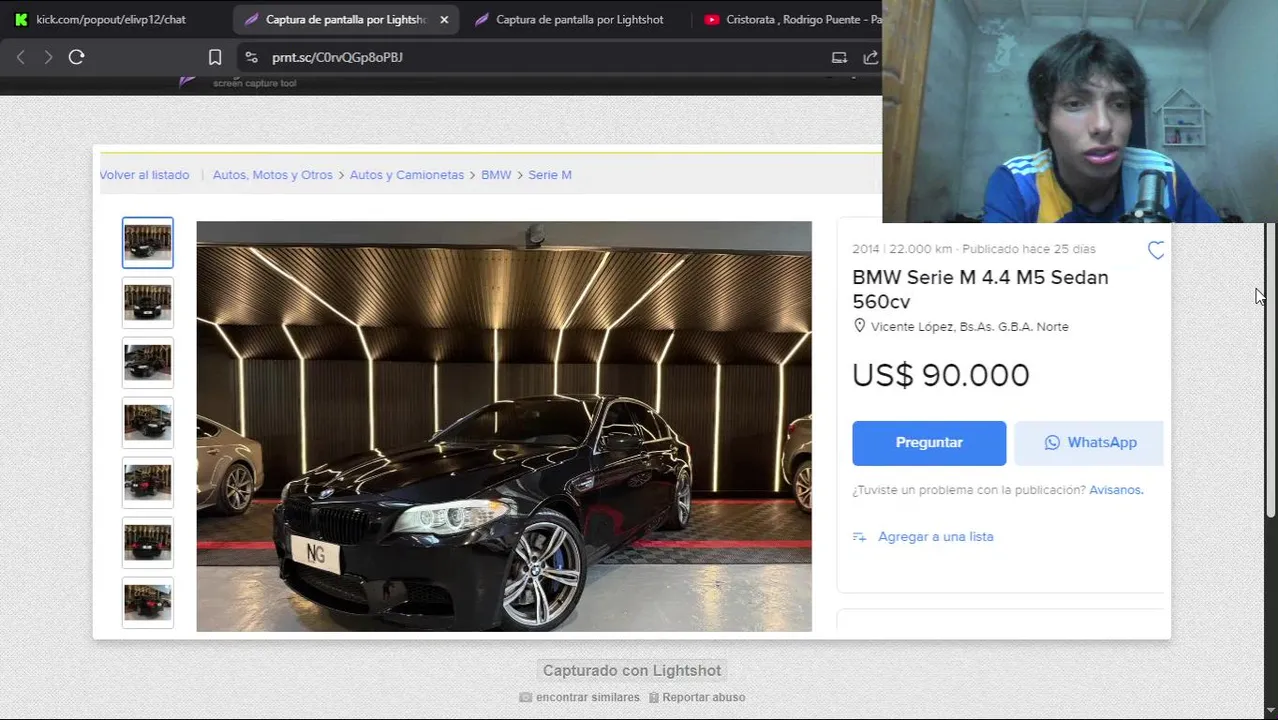The width and height of the screenshot is (1278, 720).
Task: Click Agregar a una lista
Action: [x=936, y=537]
